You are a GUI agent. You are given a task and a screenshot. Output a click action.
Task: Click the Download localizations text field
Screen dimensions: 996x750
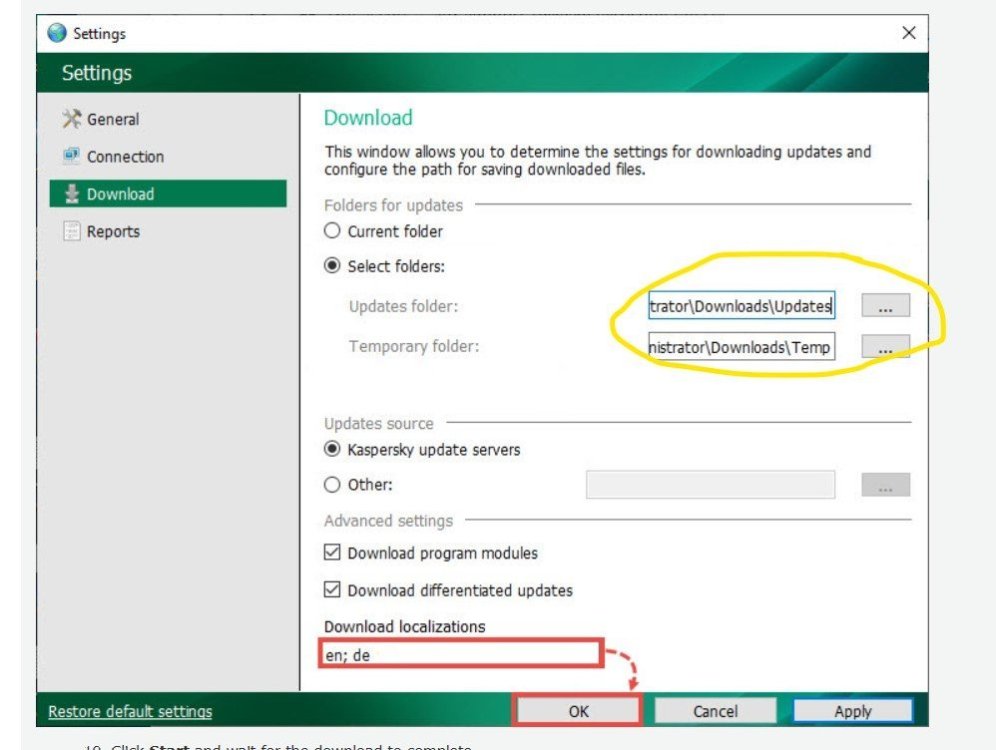[x=461, y=654]
